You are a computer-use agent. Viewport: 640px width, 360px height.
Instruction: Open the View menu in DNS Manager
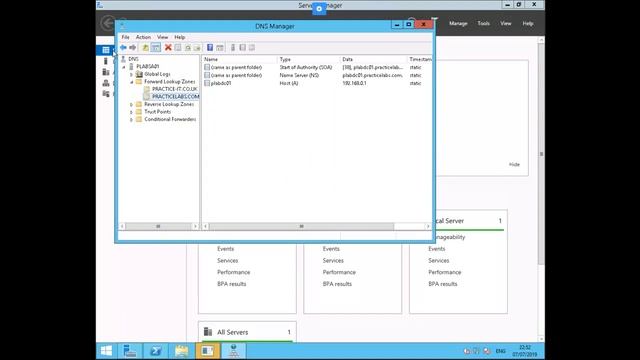tap(162, 37)
